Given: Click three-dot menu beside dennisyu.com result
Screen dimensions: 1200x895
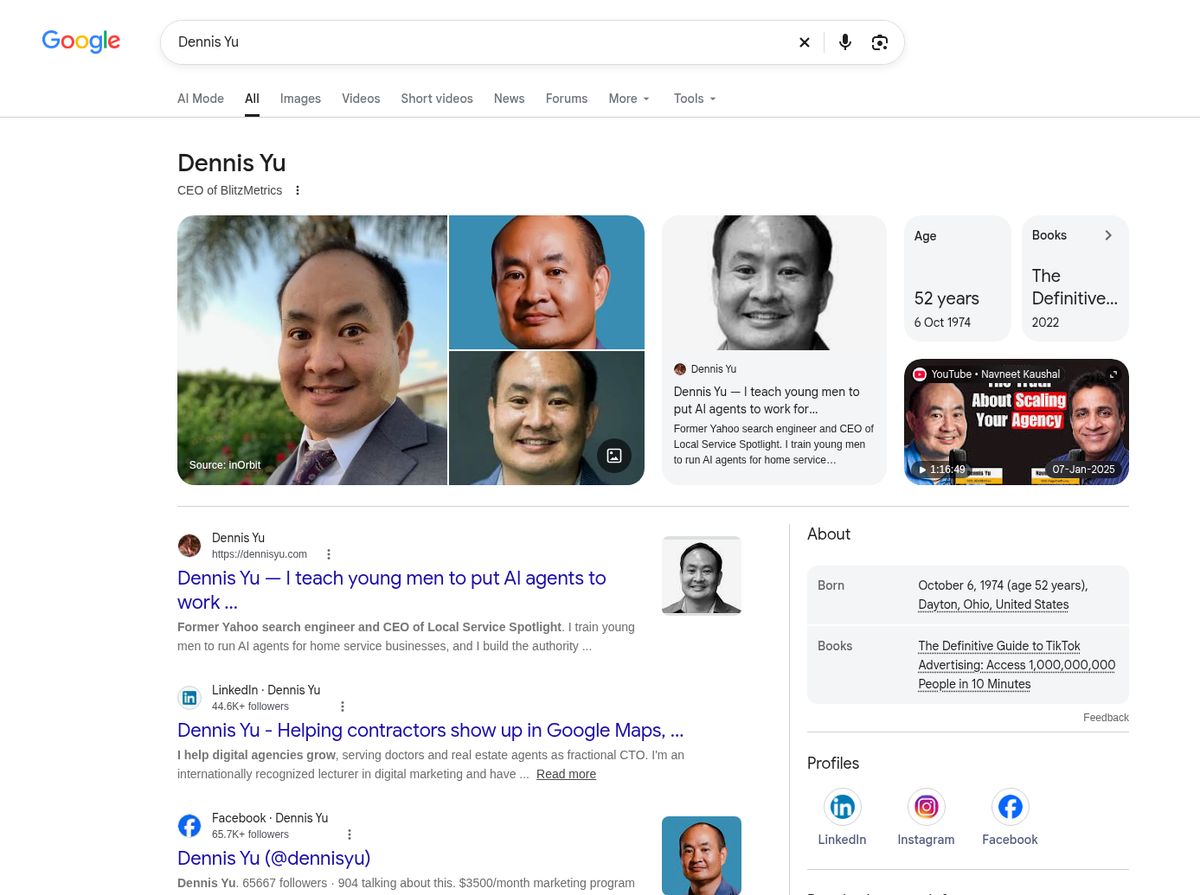Looking at the screenshot, I should click(x=328, y=554).
